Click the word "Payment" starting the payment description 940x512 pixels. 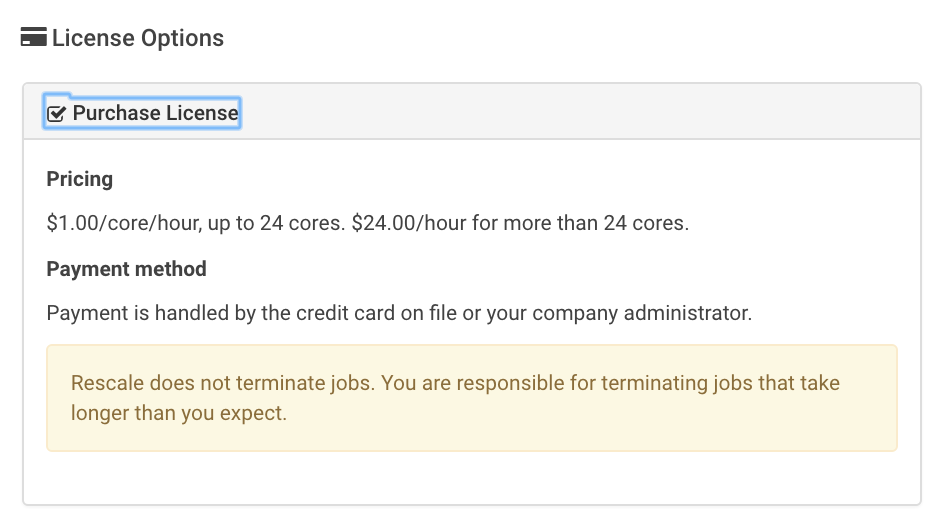[84, 313]
